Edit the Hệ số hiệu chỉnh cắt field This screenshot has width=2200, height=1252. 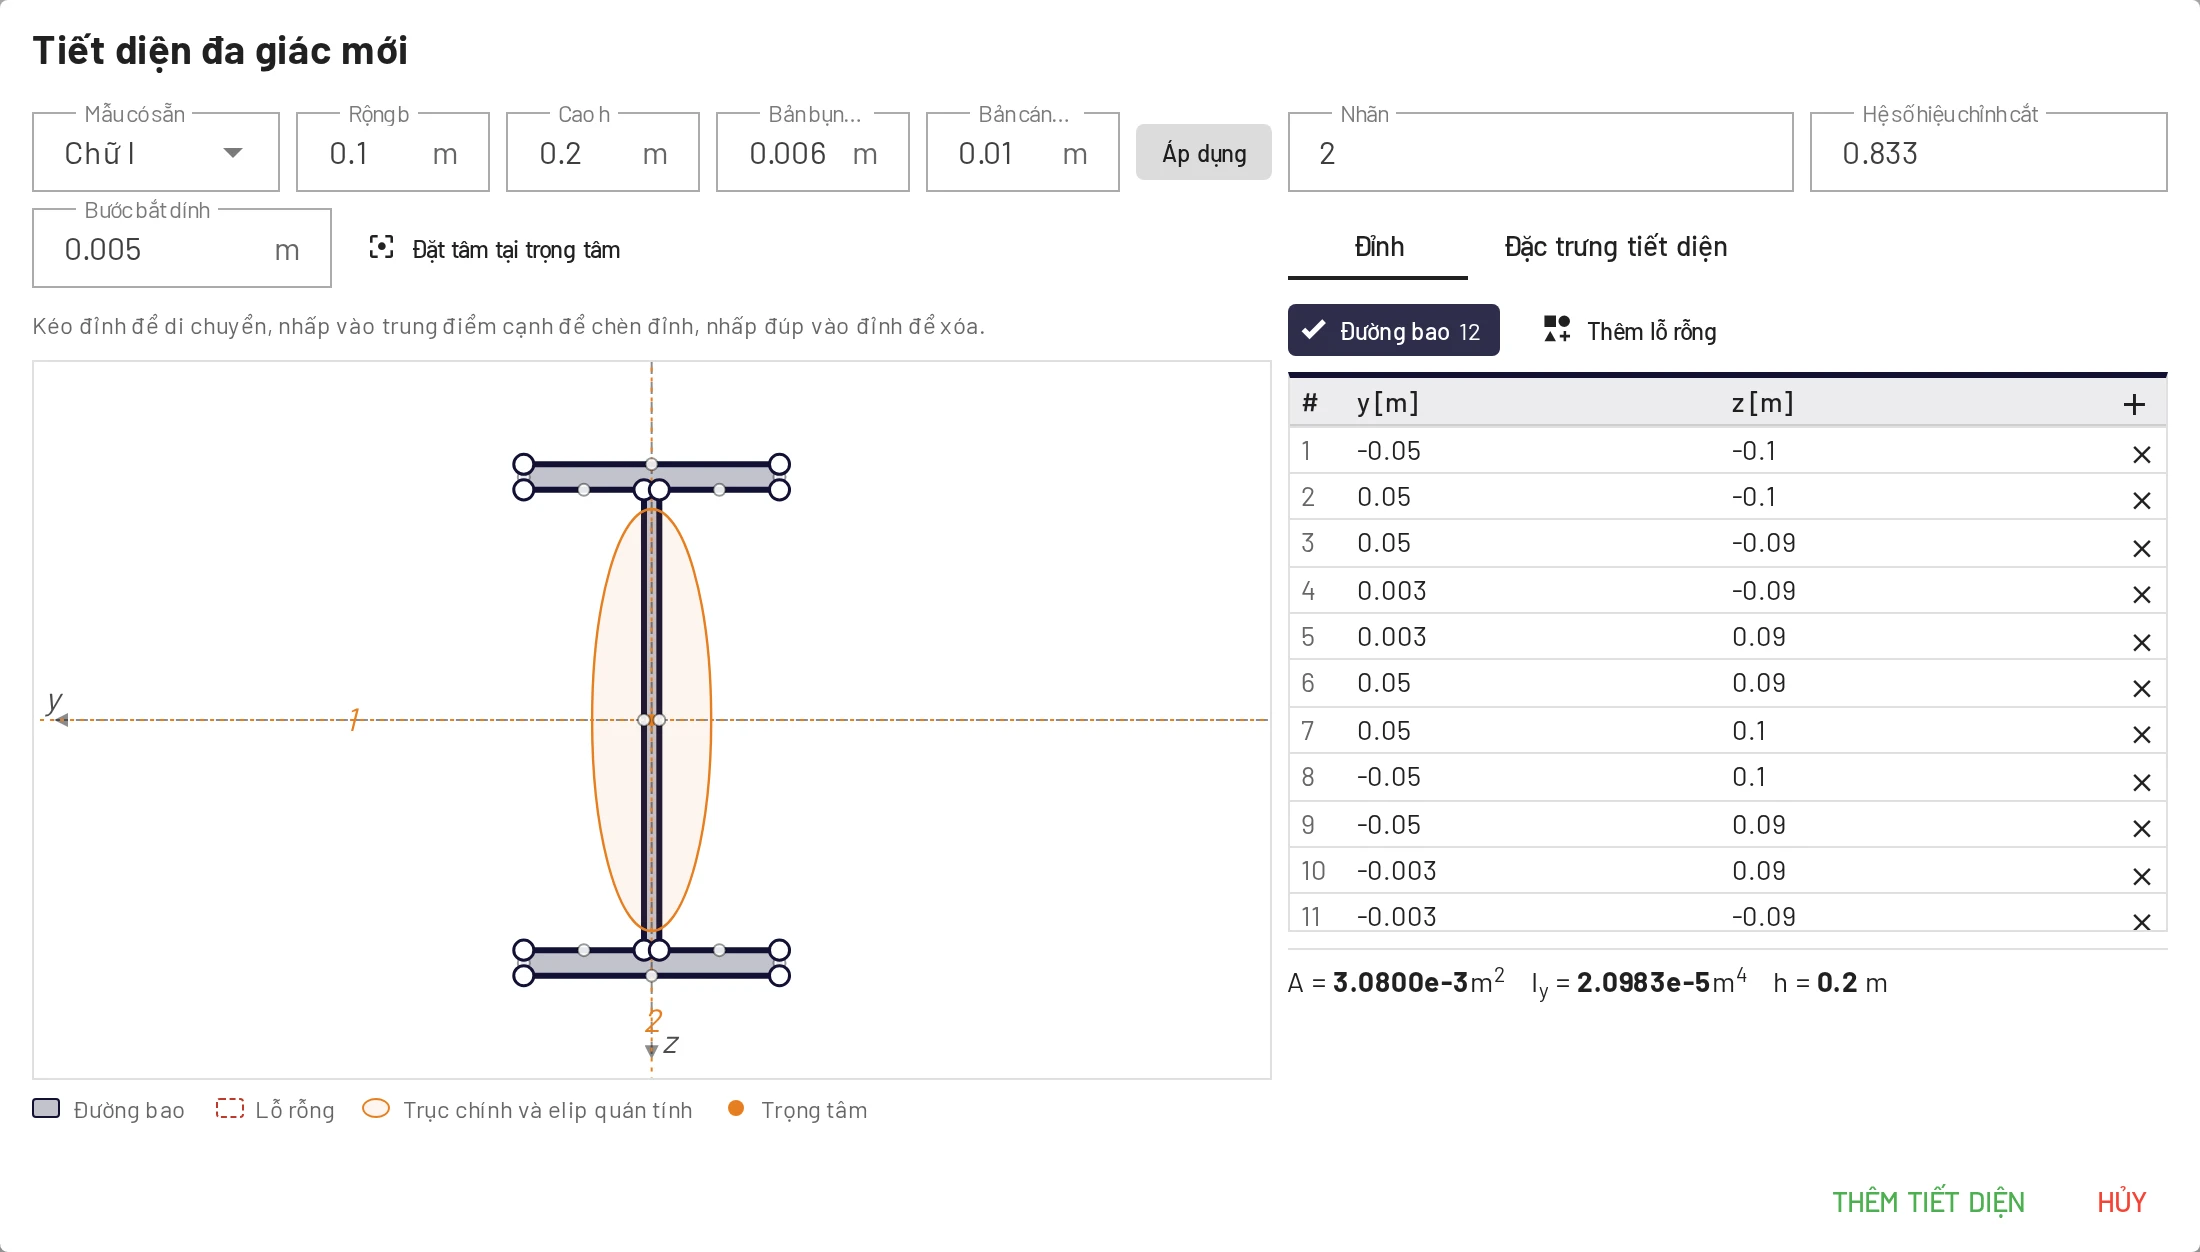pyautogui.click(x=1988, y=153)
